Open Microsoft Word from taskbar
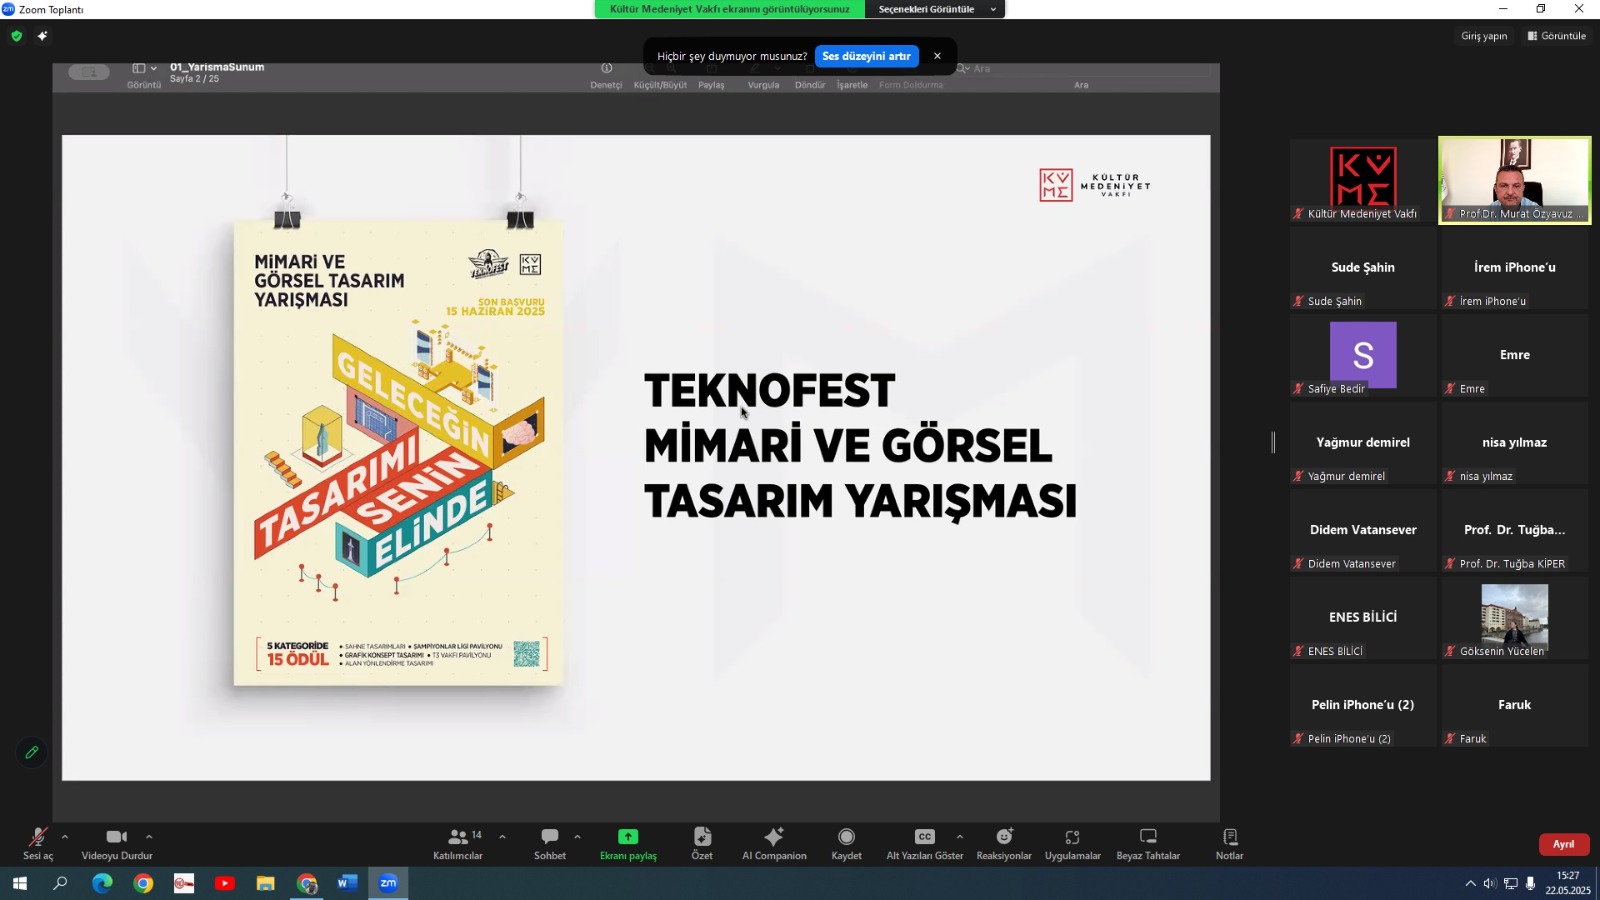 [x=347, y=883]
